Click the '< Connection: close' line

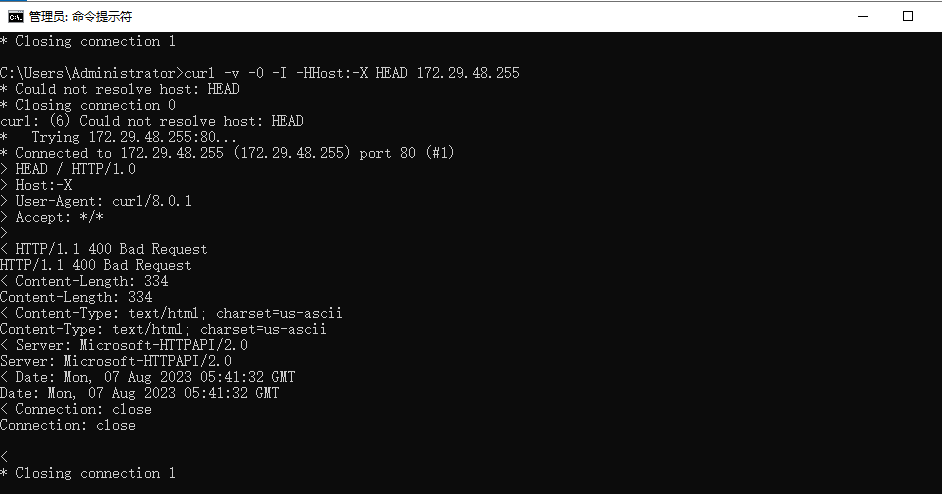coord(76,409)
